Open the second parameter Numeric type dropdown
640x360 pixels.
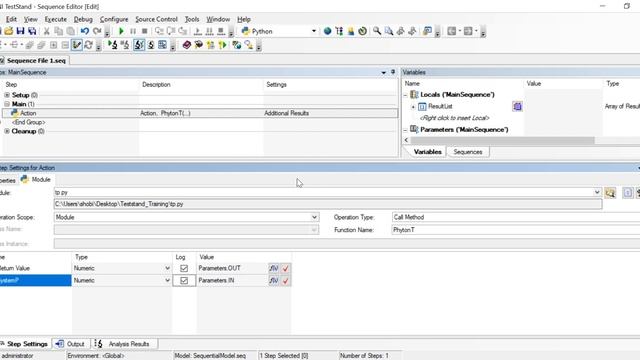click(x=167, y=280)
